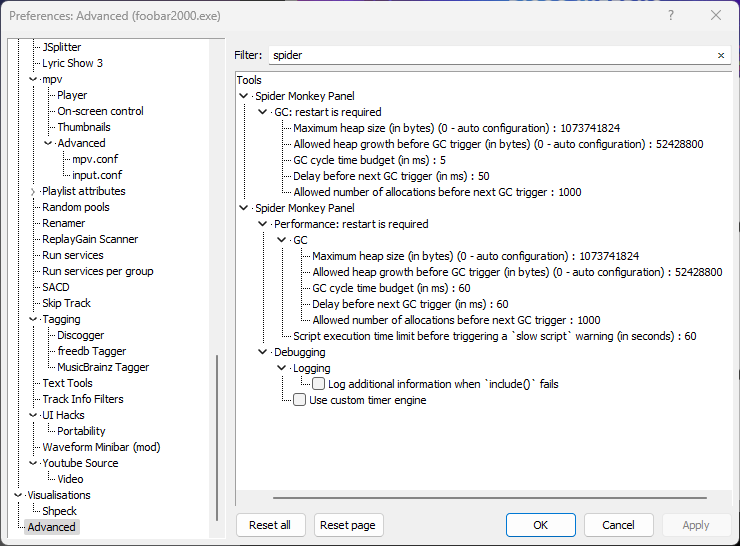The width and height of the screenshot is (740, 546).
Task: Click the Reset page button
Action: [348, 525]
